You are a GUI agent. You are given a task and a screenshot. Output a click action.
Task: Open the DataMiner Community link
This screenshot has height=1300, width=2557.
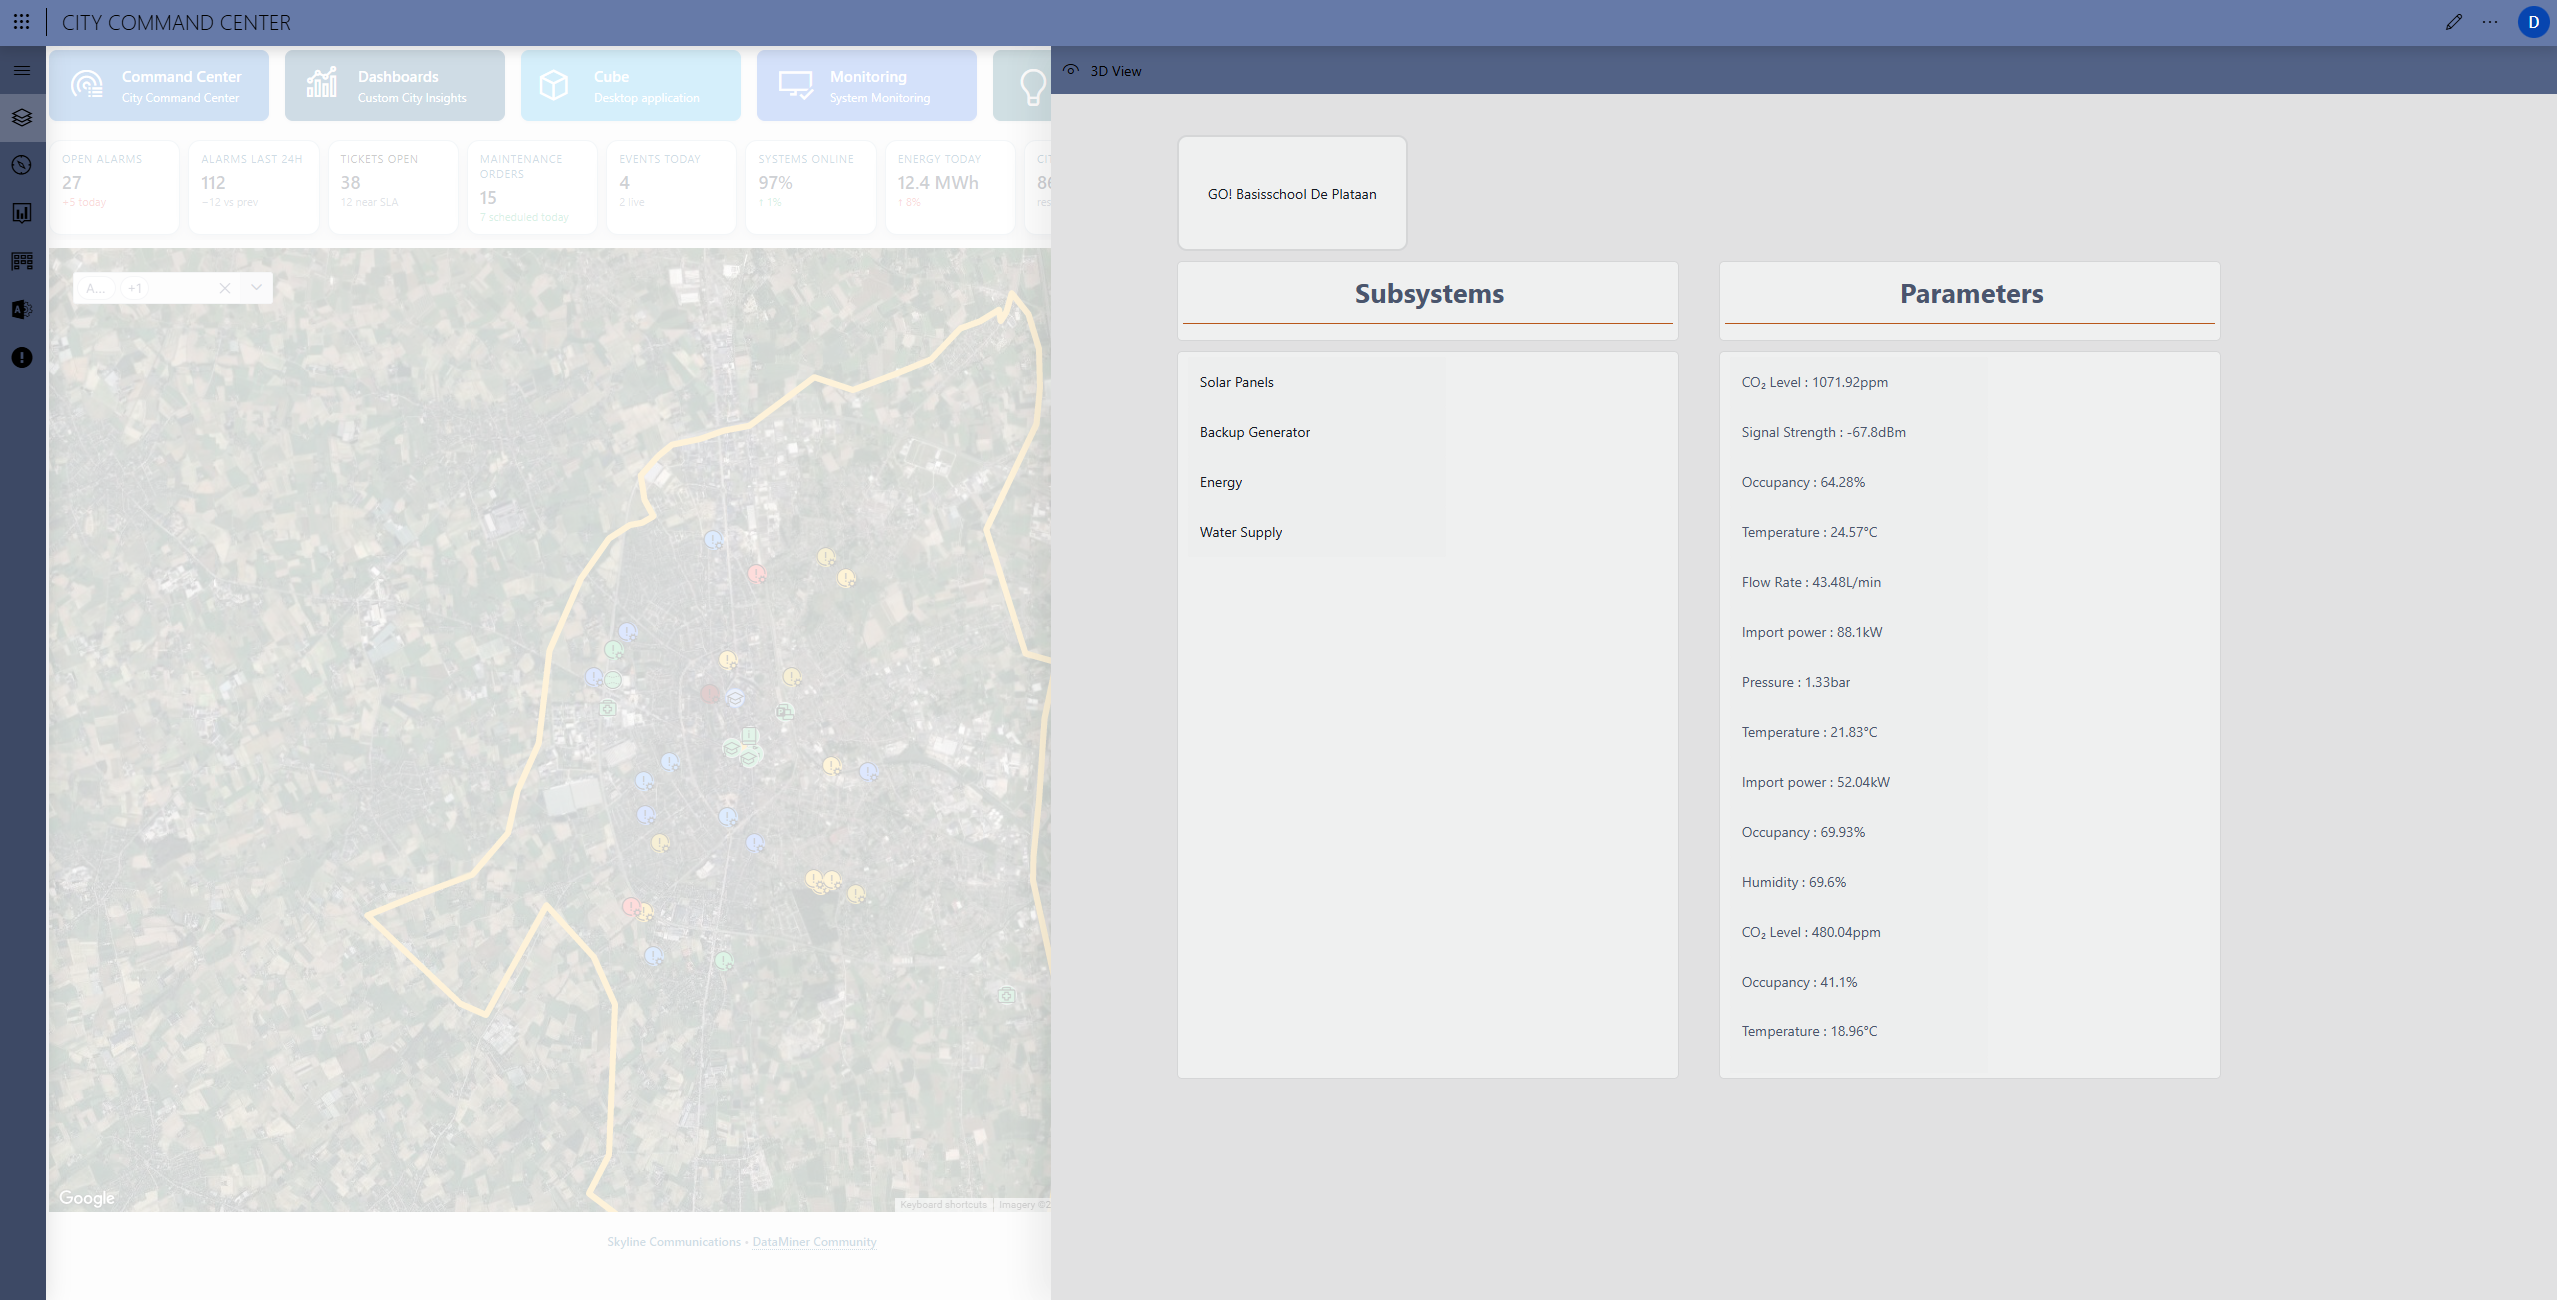click(x=814, y=1242)
